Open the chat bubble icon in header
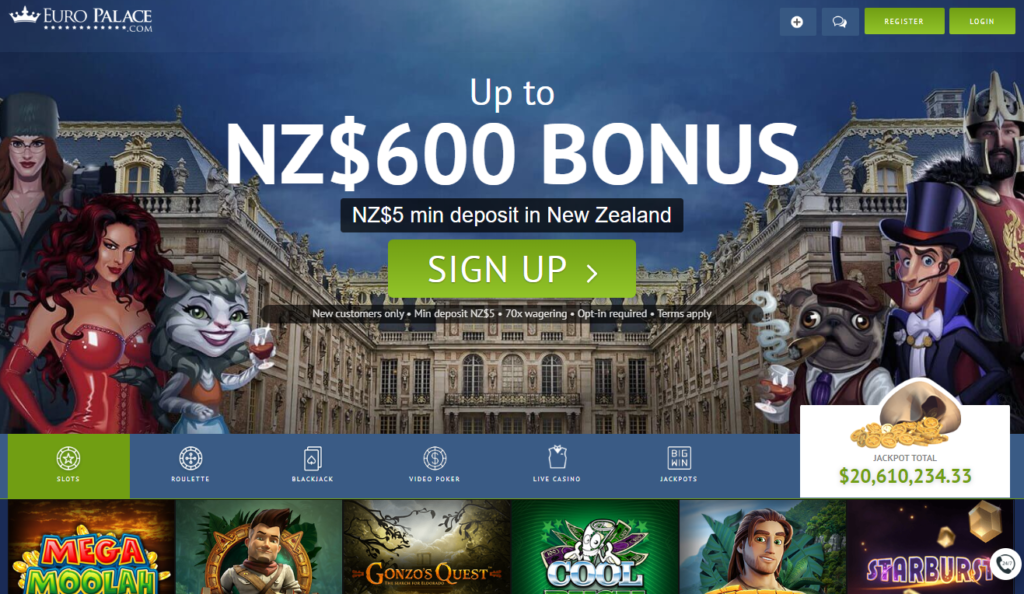The height and width of the screenshot is (594, 1024). tap(840, 22)
